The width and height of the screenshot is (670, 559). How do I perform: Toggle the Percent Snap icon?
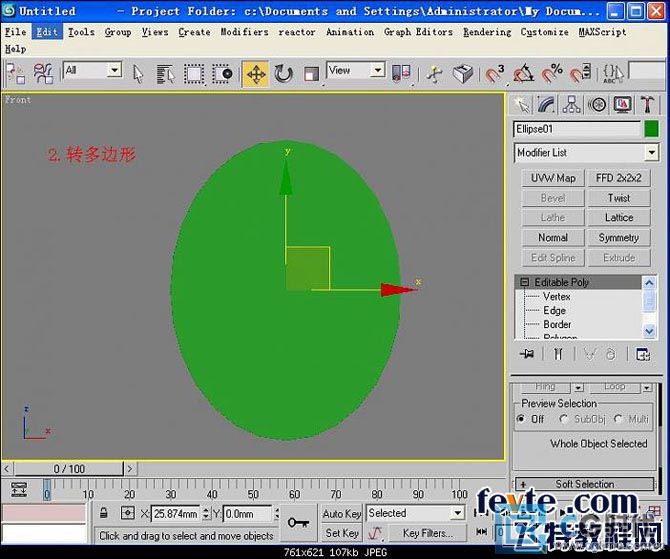click(x=552, y=74)
